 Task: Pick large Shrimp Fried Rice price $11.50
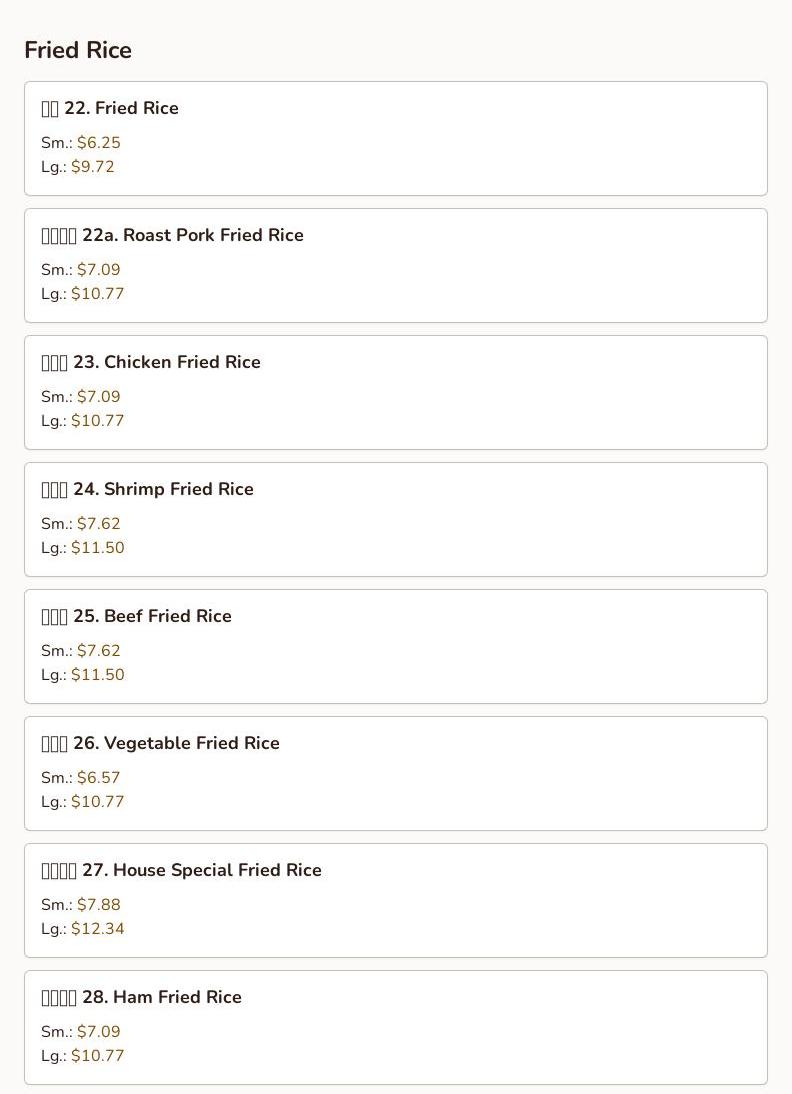pos(98,548)
